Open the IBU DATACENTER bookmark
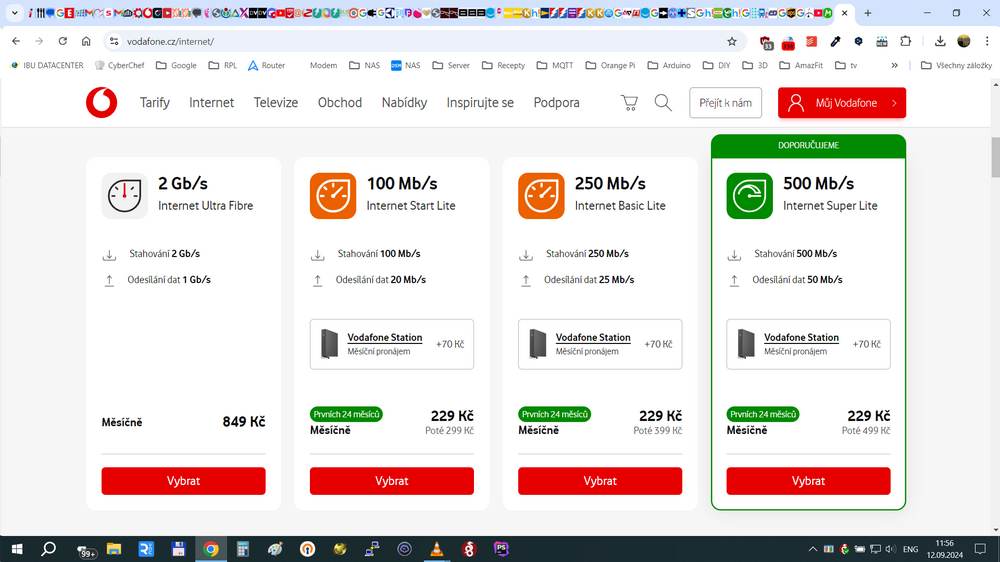 click(47, 65)
